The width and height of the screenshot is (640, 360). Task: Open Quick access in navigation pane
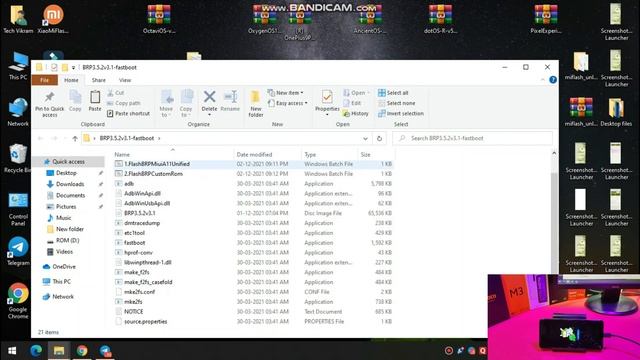[68, 162]
